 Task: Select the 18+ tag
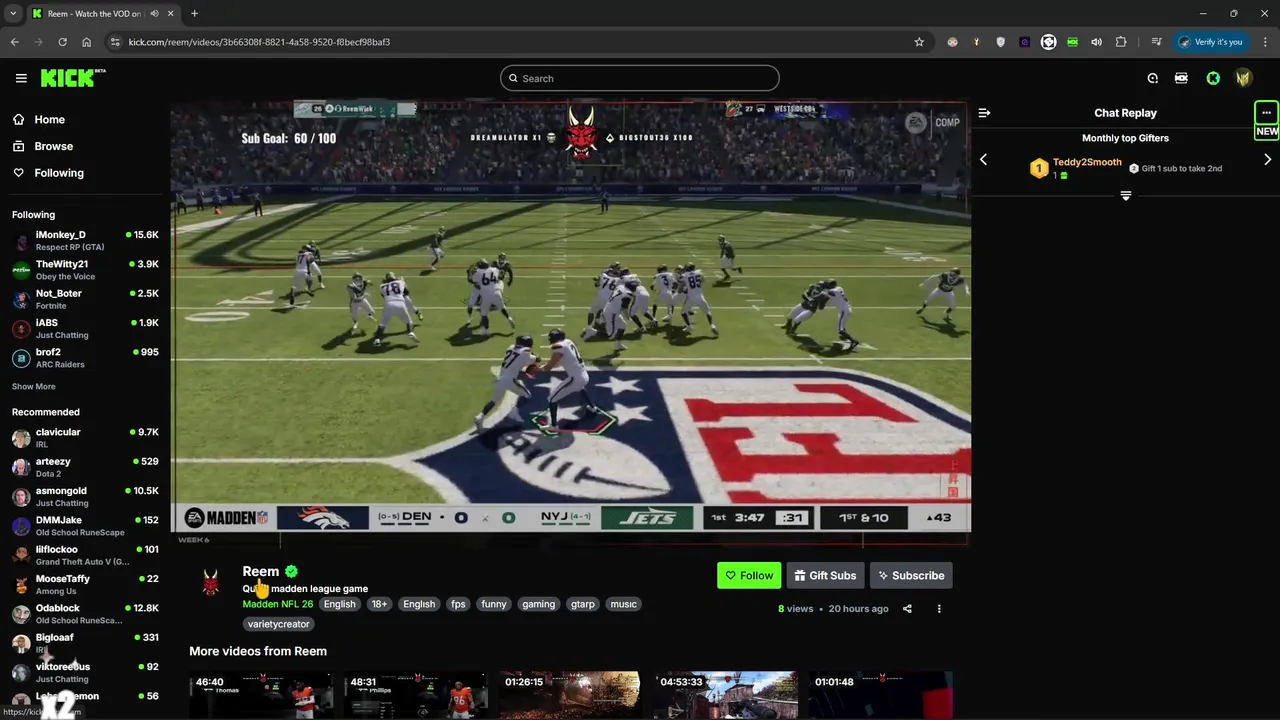click(x=379, y=604)
